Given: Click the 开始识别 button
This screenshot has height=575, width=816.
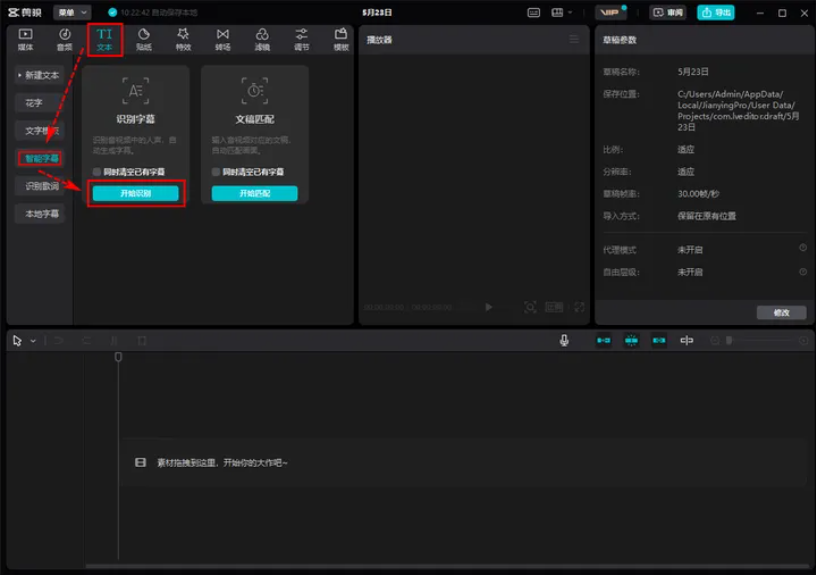Looking at the screenshot, I should coord(136,193).
